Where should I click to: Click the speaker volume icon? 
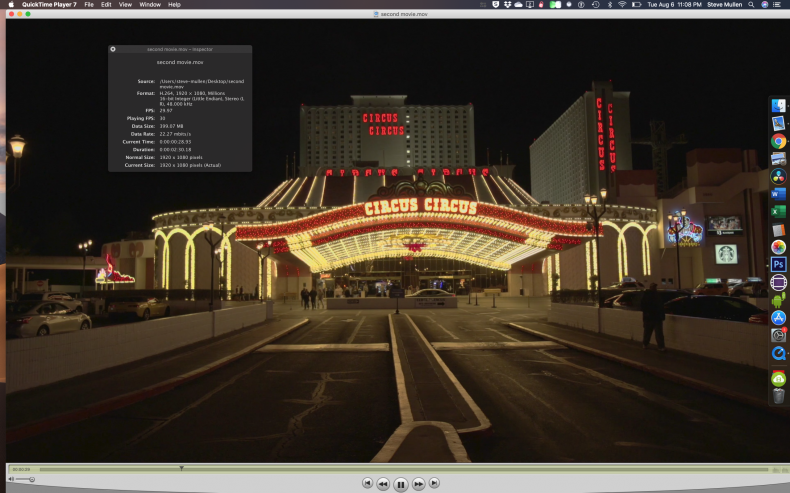[11, 479]
